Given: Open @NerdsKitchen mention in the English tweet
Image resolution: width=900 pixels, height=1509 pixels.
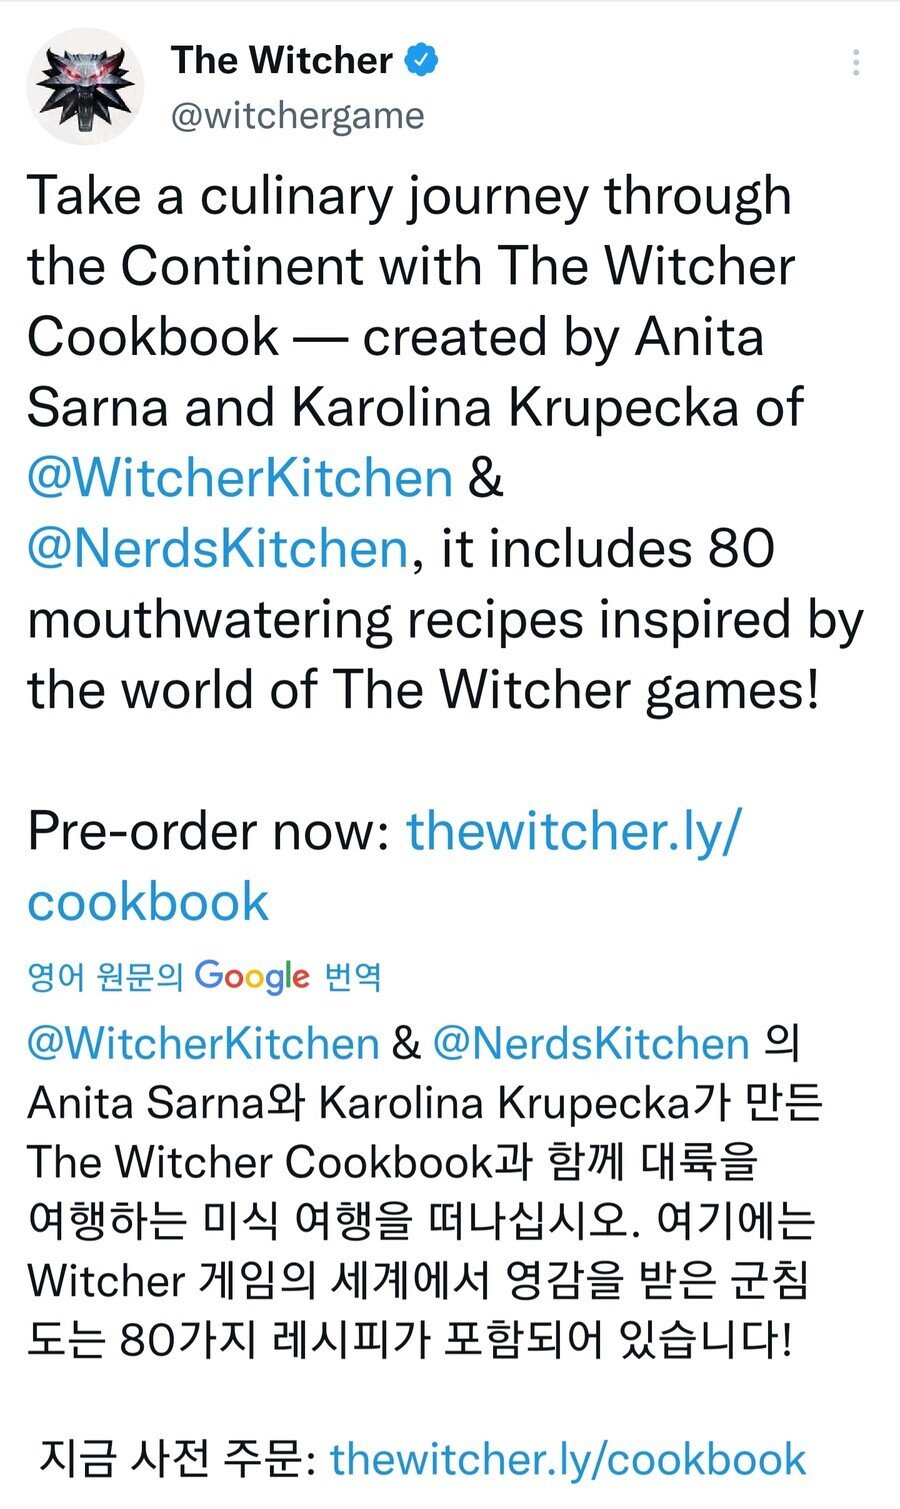Looking at the screenshot, I should 218,549.
